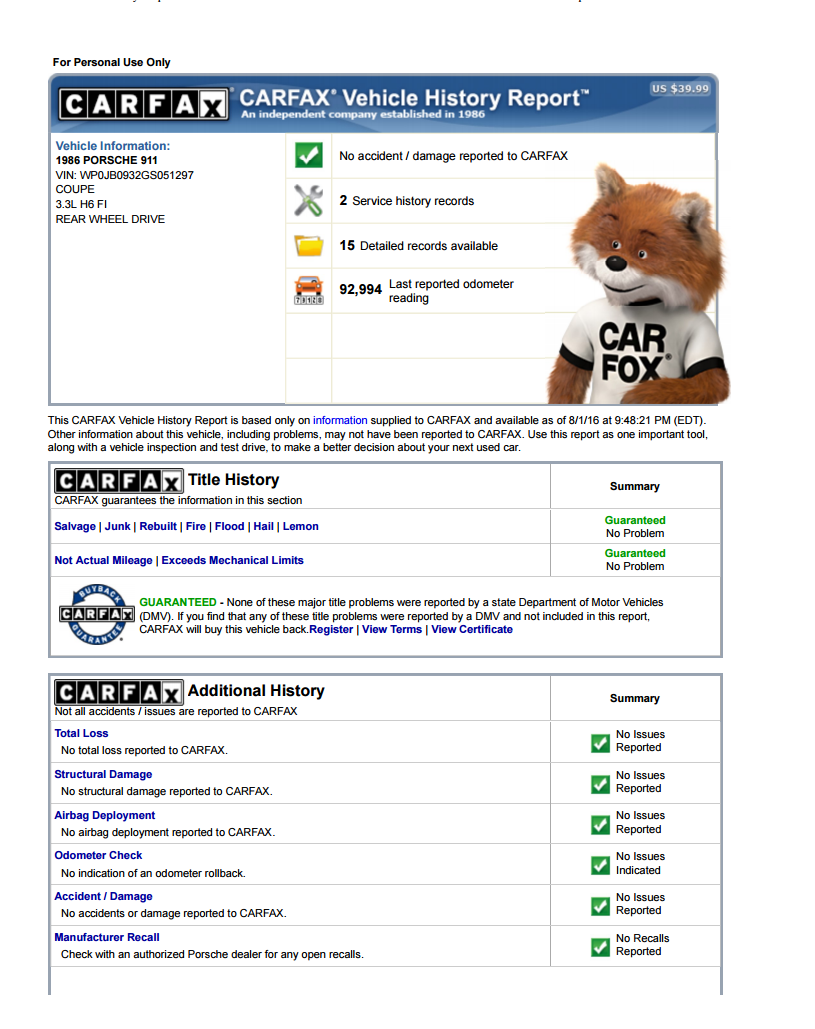Click the CARFAX logo beside Title History

(118, 481)
